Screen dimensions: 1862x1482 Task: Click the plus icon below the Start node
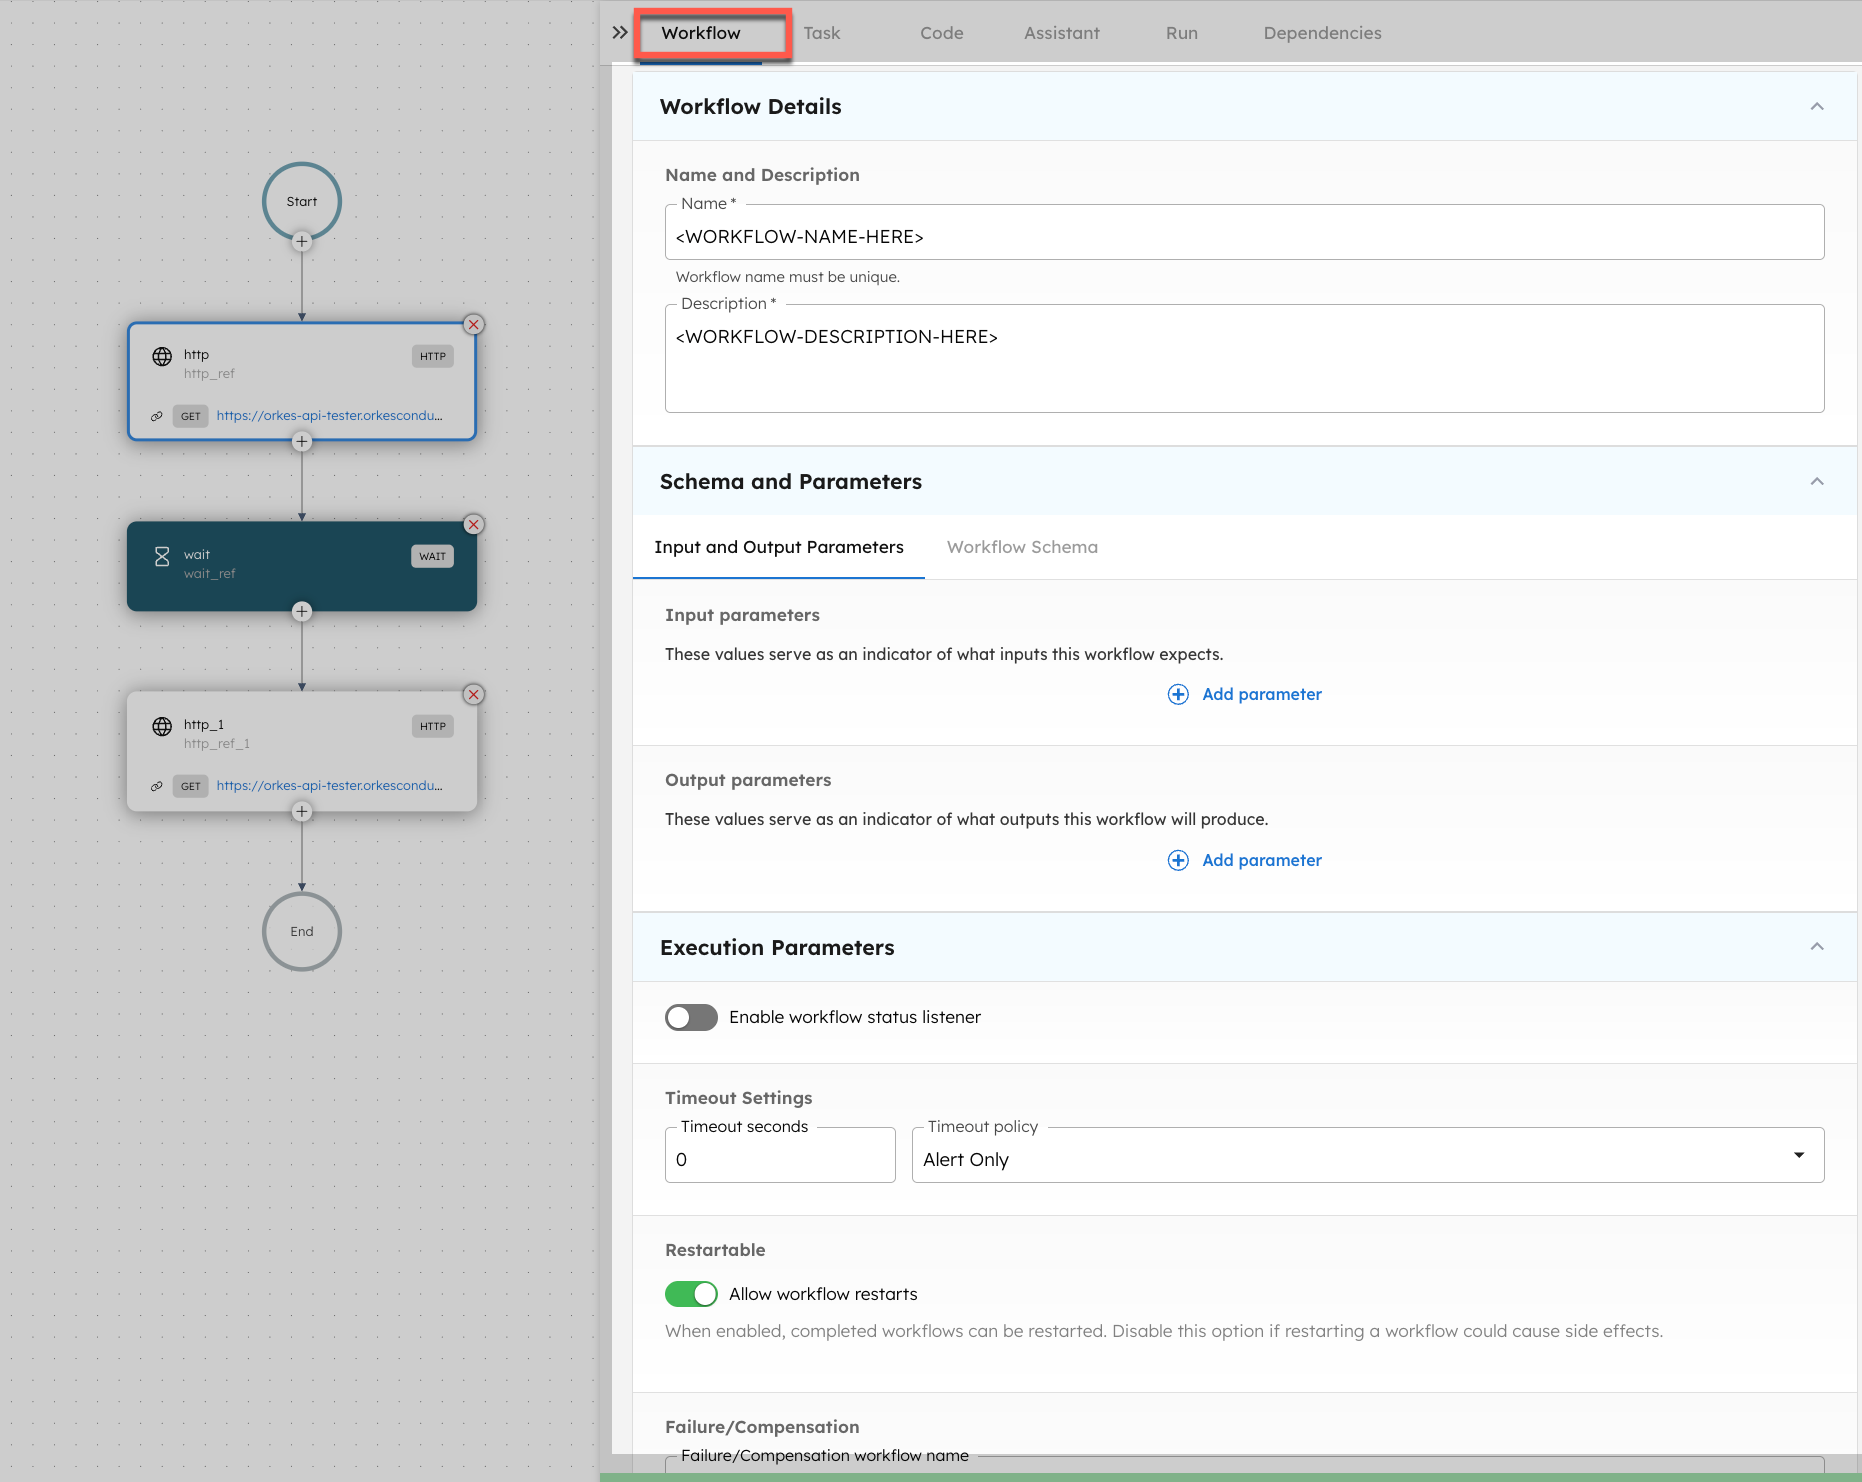301,241
